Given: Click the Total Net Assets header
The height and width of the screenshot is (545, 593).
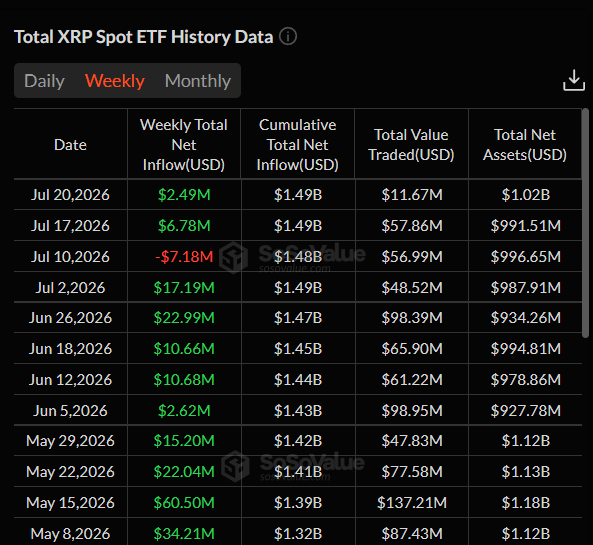Looking at the screenshot, I should (525, 145).
